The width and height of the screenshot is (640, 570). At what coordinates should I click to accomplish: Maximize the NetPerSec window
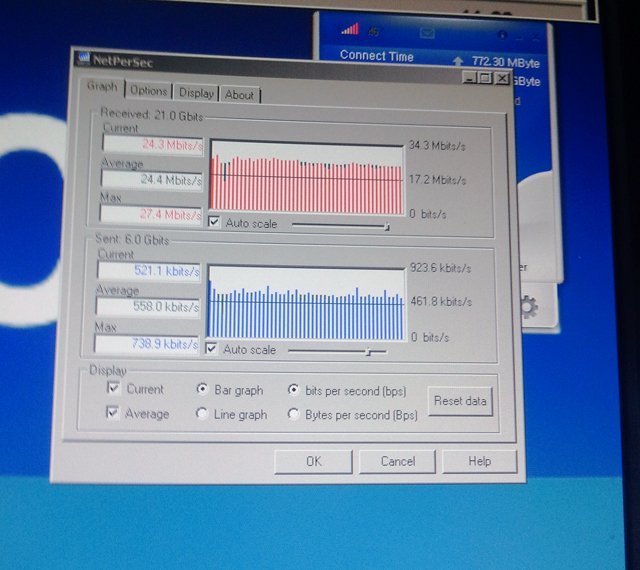(485, 78)
